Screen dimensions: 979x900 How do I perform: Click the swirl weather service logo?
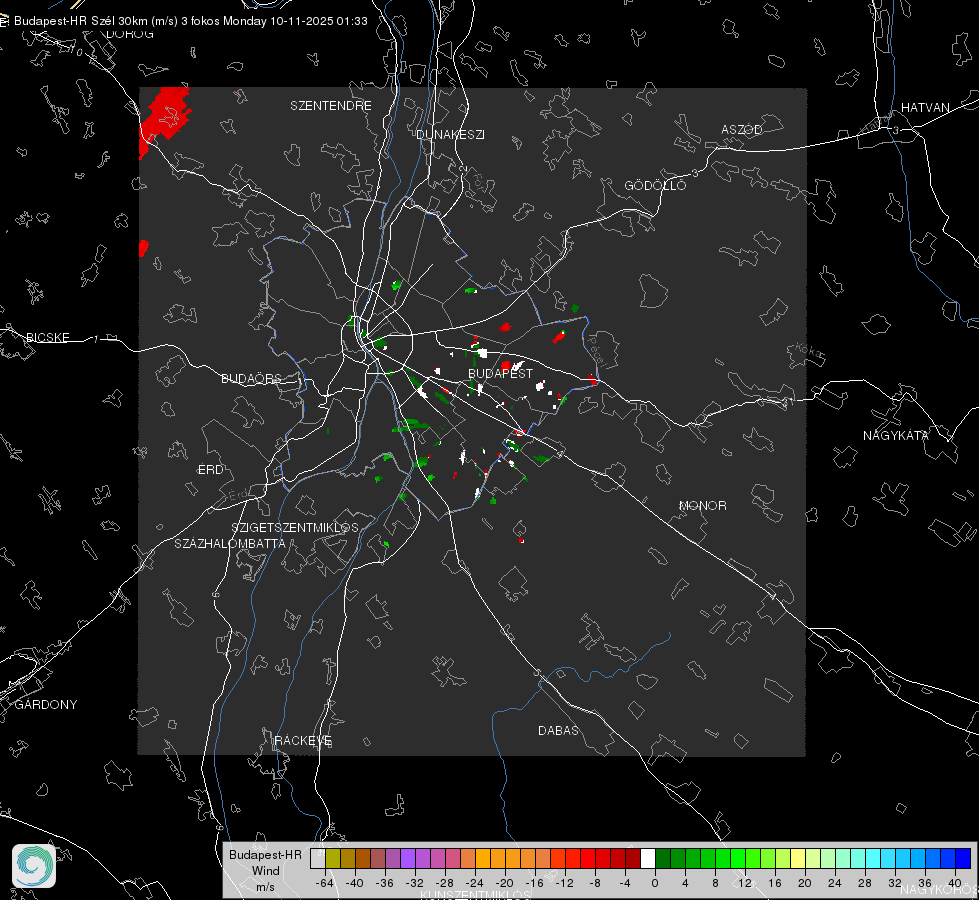(x=34, y=865)
